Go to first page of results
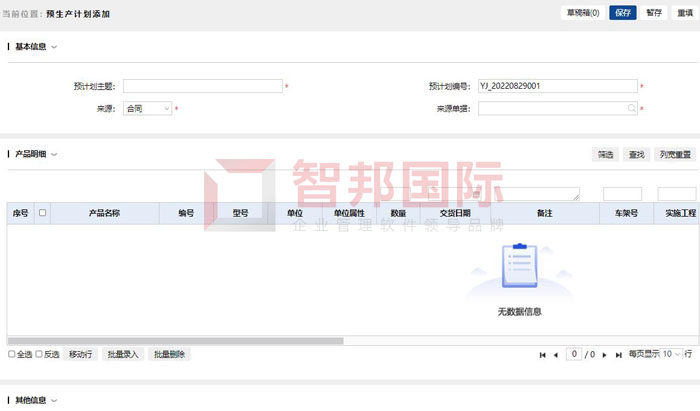The image size is (700, 411). (x=543, y=355)
